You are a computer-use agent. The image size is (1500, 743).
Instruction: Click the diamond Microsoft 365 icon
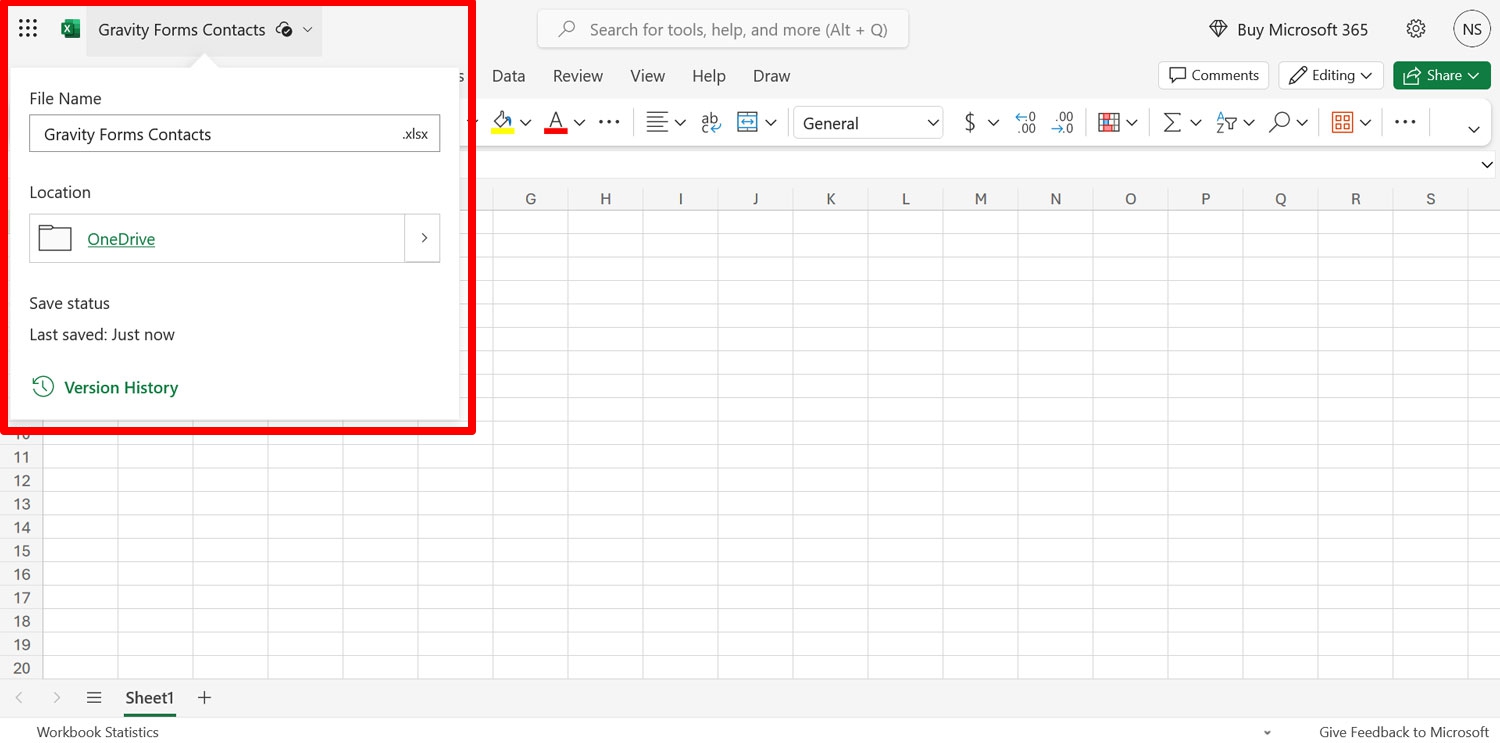click(x=1218, y=29)
